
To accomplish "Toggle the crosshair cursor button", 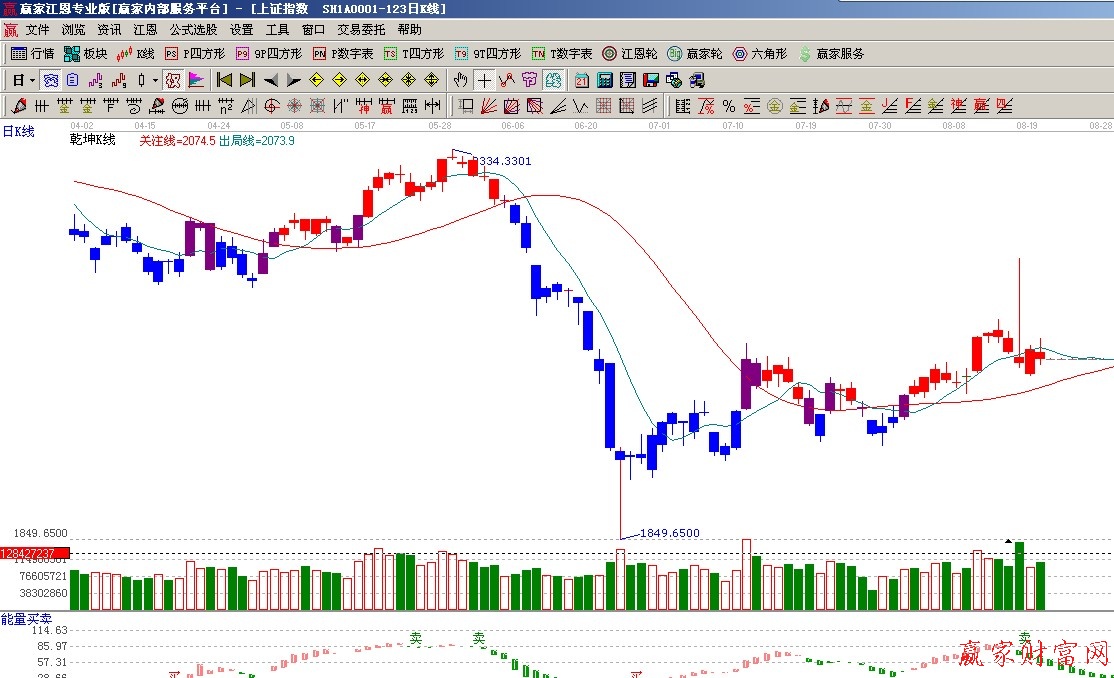I will [484, 80].
